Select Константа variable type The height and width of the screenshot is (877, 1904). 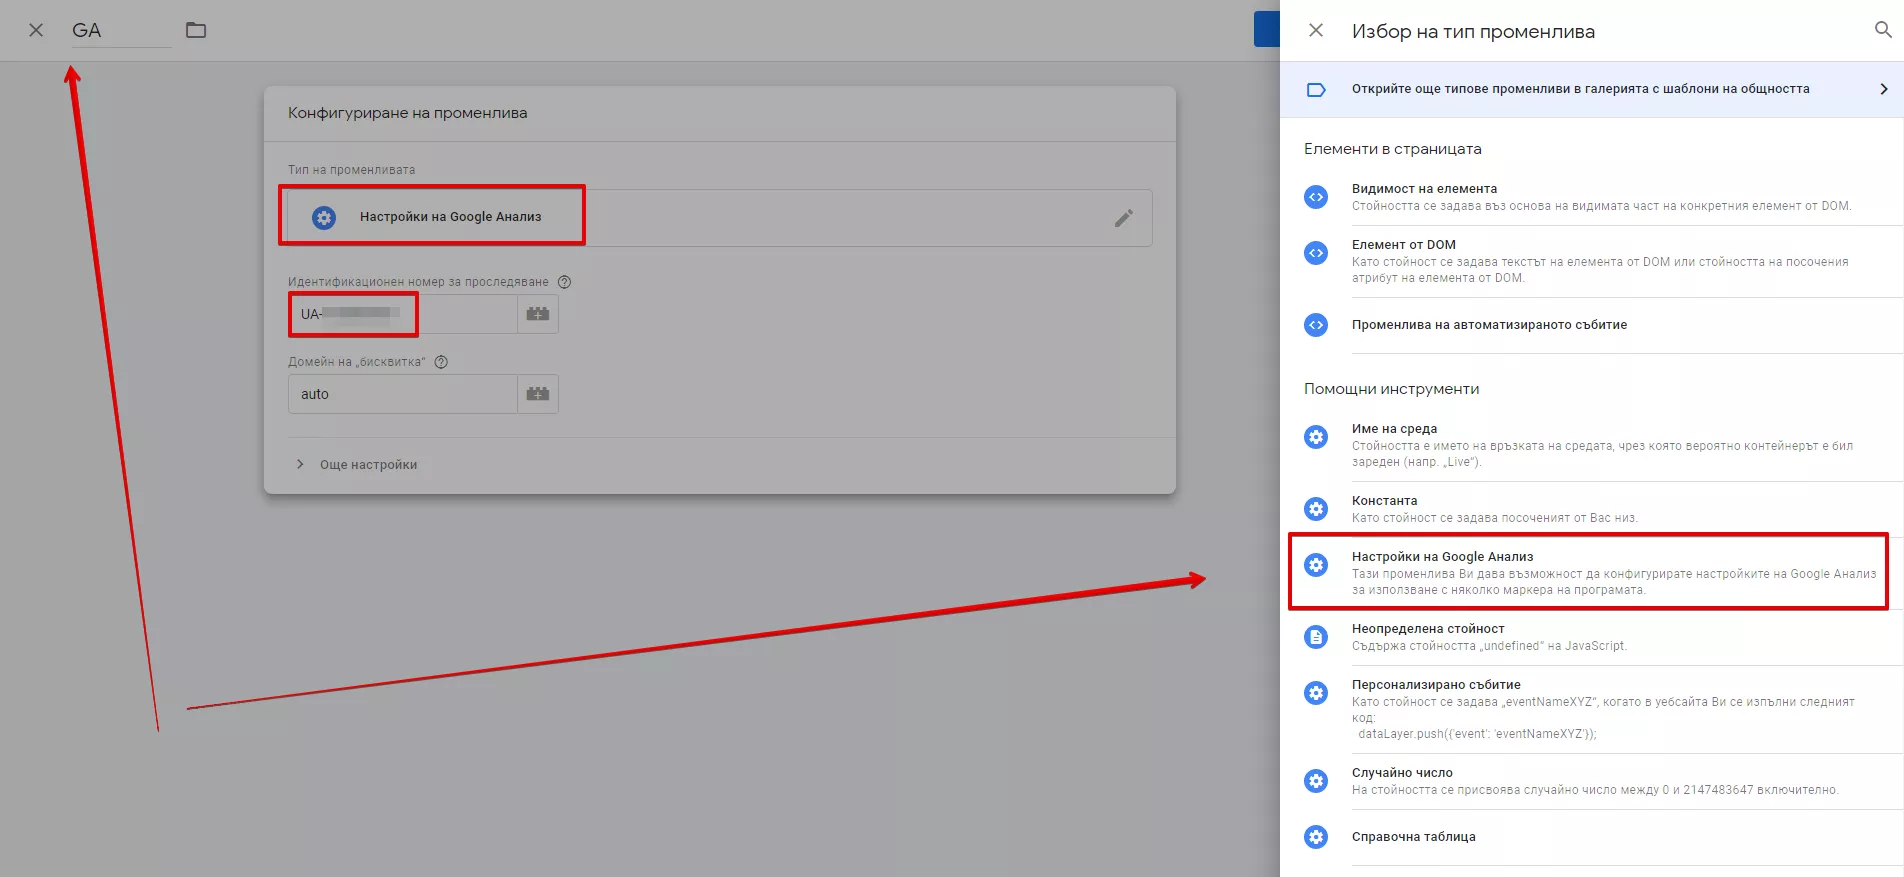click(1592, 509)
